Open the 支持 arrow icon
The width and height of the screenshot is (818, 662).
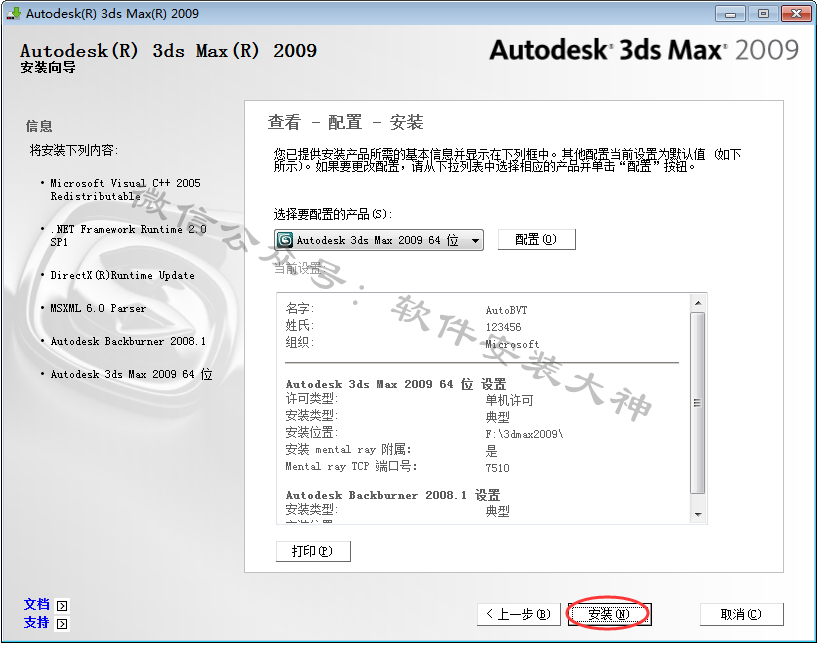(x=62, y=623)
